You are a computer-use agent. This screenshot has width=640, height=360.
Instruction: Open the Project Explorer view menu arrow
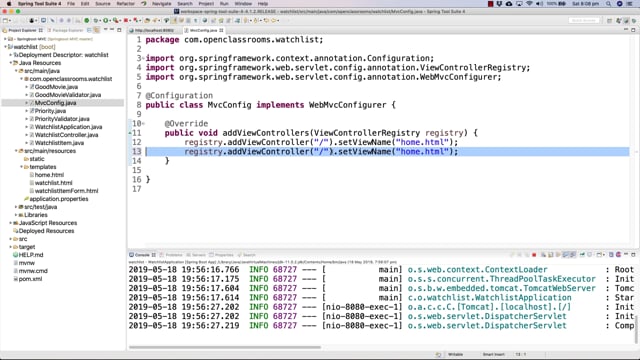(105, 30)
